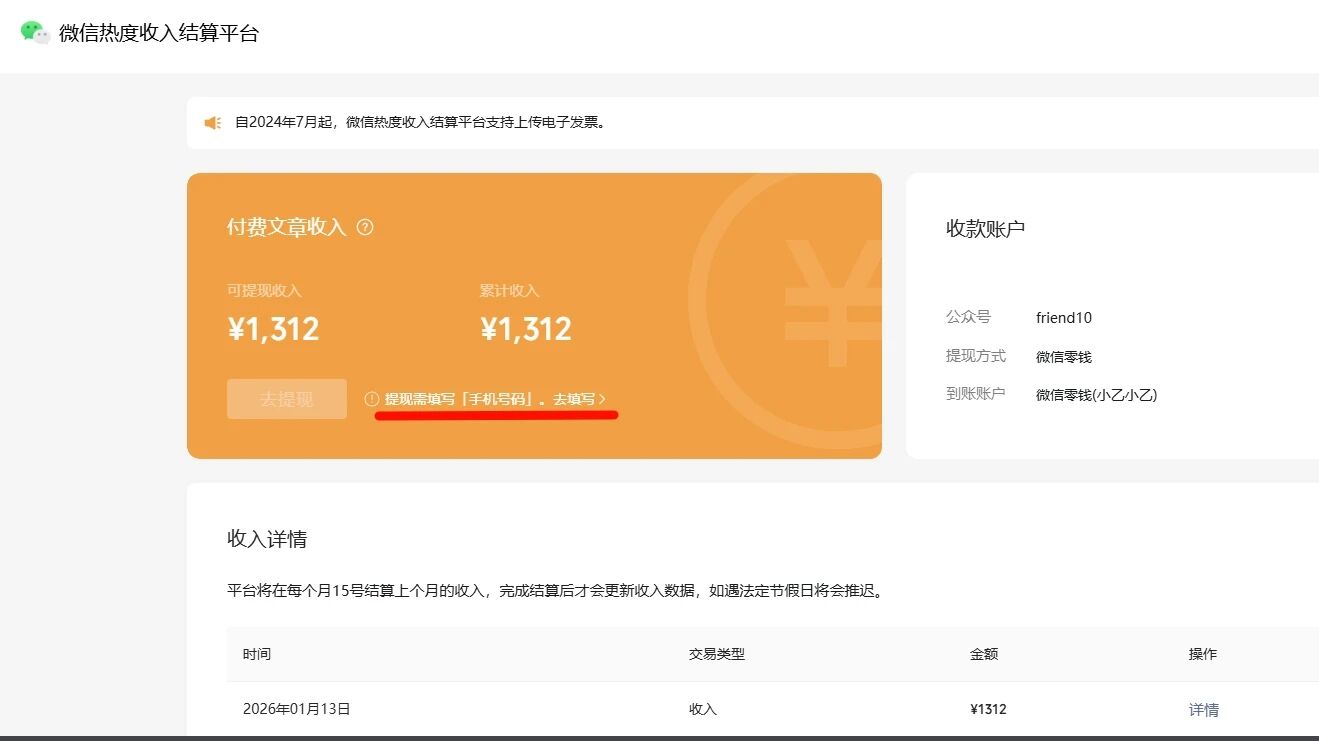Click the 微信热度收入结算平台 title
Viewport: 1319px width, 741px height.
click(159, 33)
